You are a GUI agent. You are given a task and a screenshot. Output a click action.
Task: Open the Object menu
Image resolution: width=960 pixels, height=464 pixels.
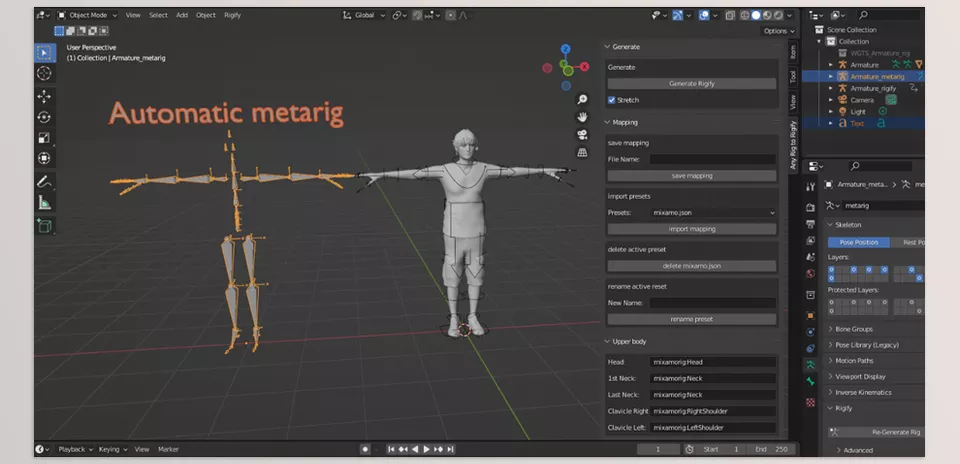coord(206,15)
